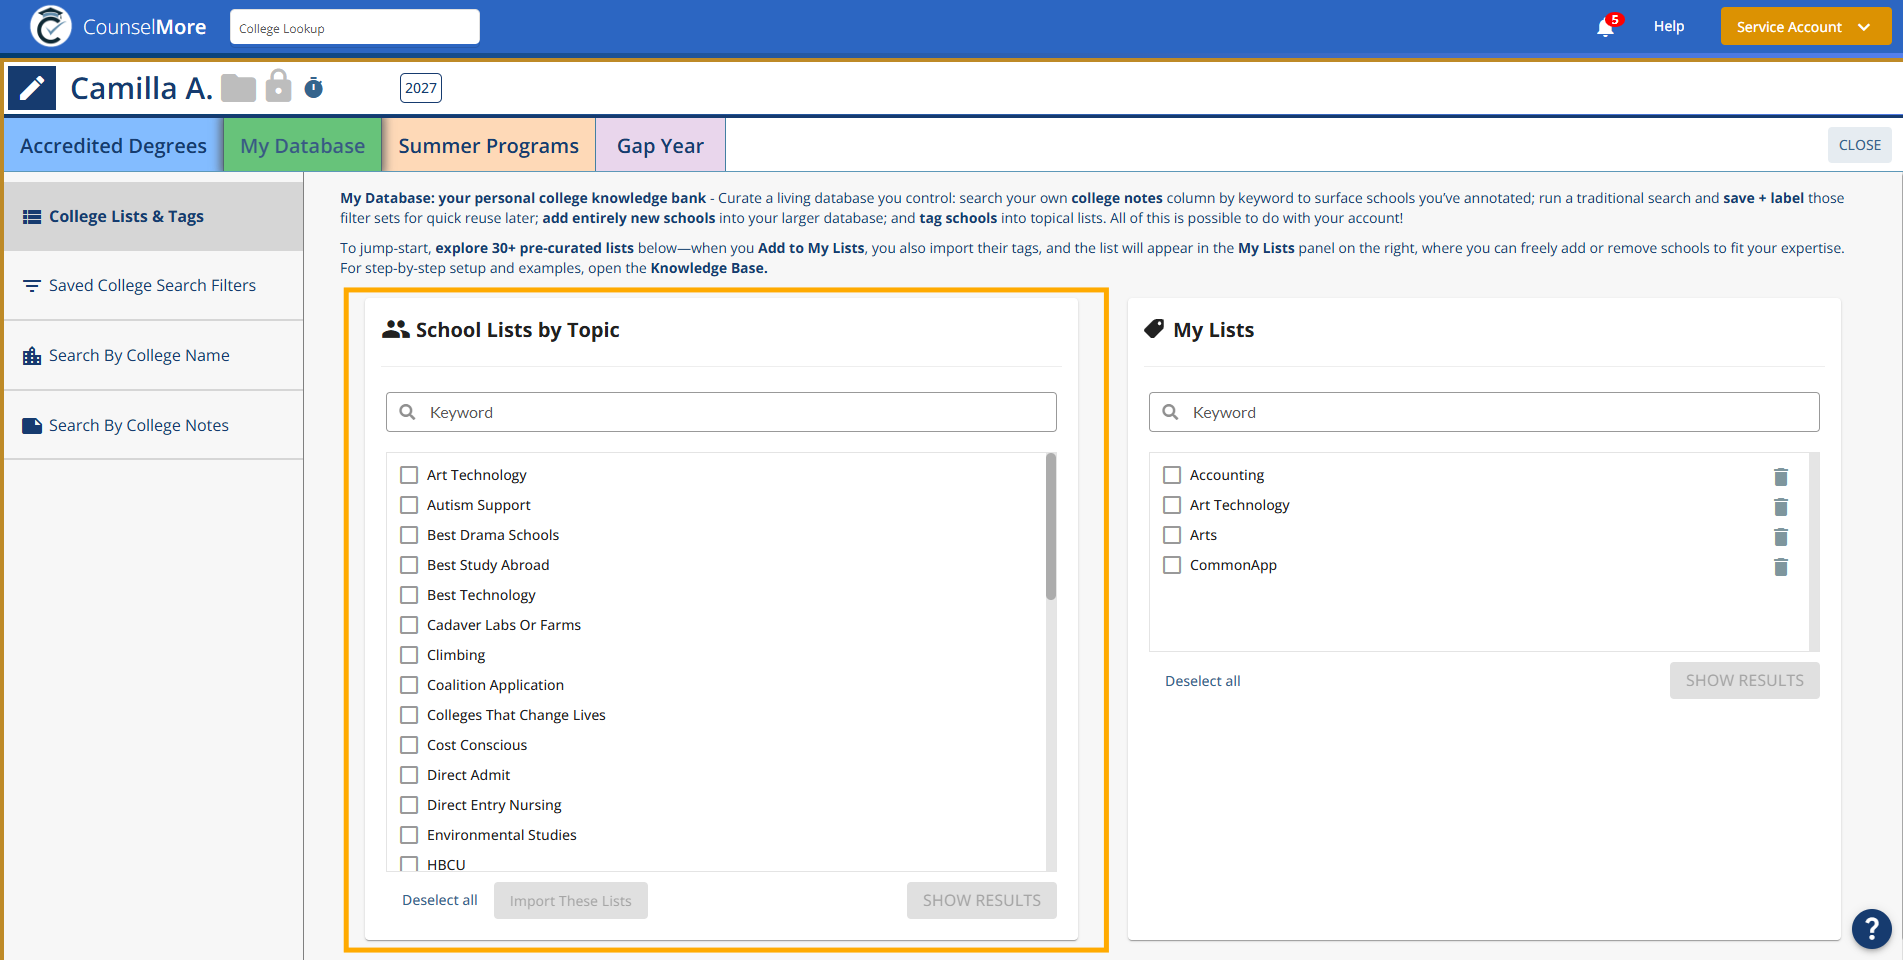
Task: Open the help question mark bubble
Action: (1871, 928)
